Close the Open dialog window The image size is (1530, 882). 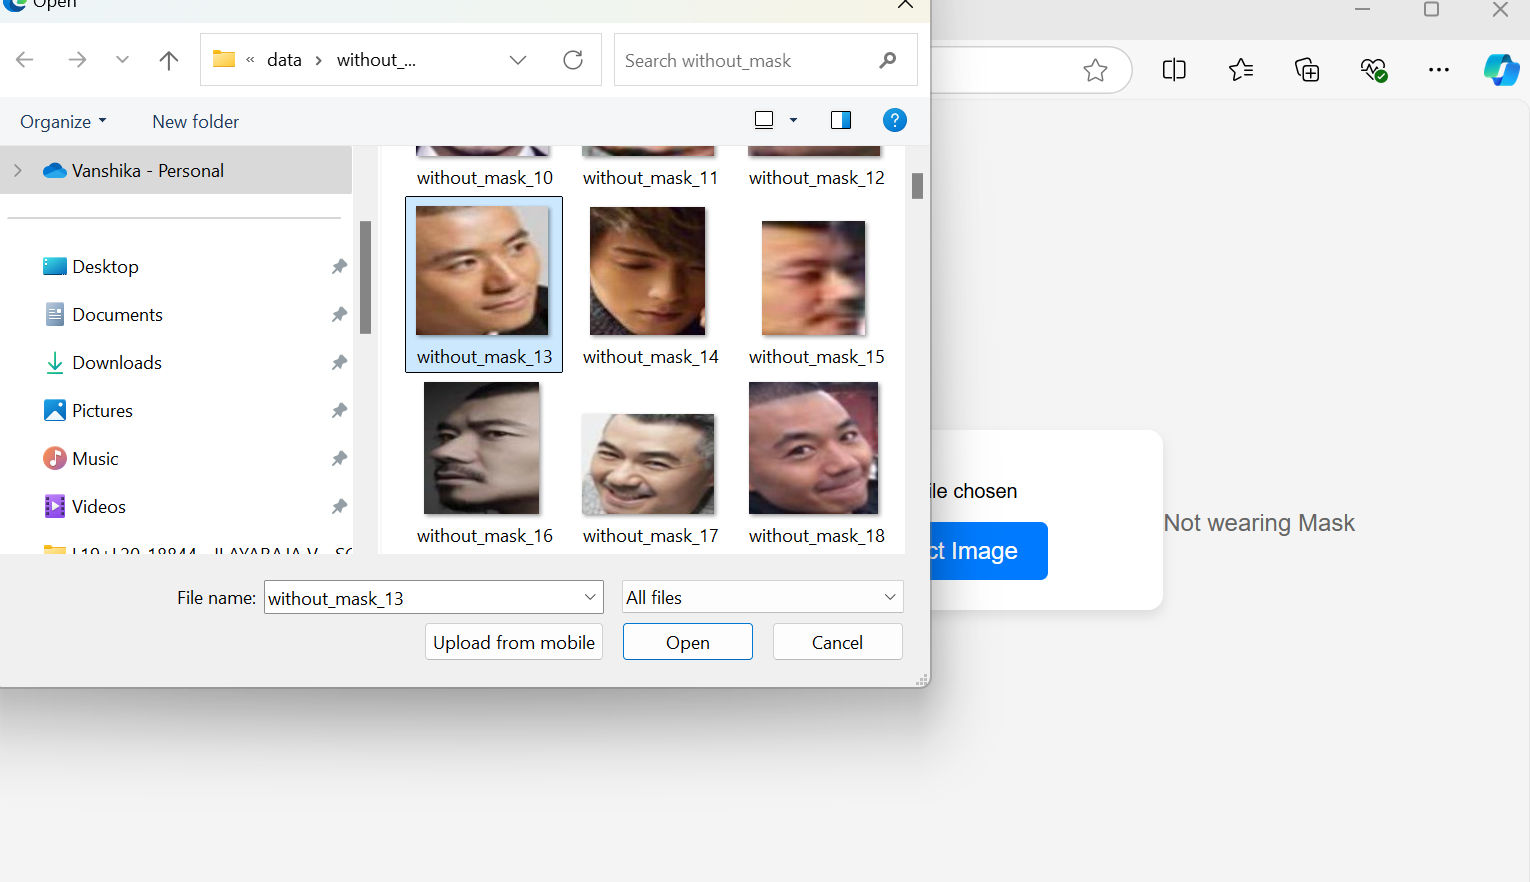(x=905, y=5)
